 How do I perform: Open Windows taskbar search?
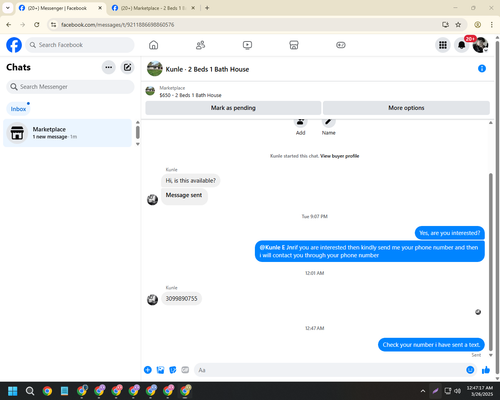tap(30, 391)
